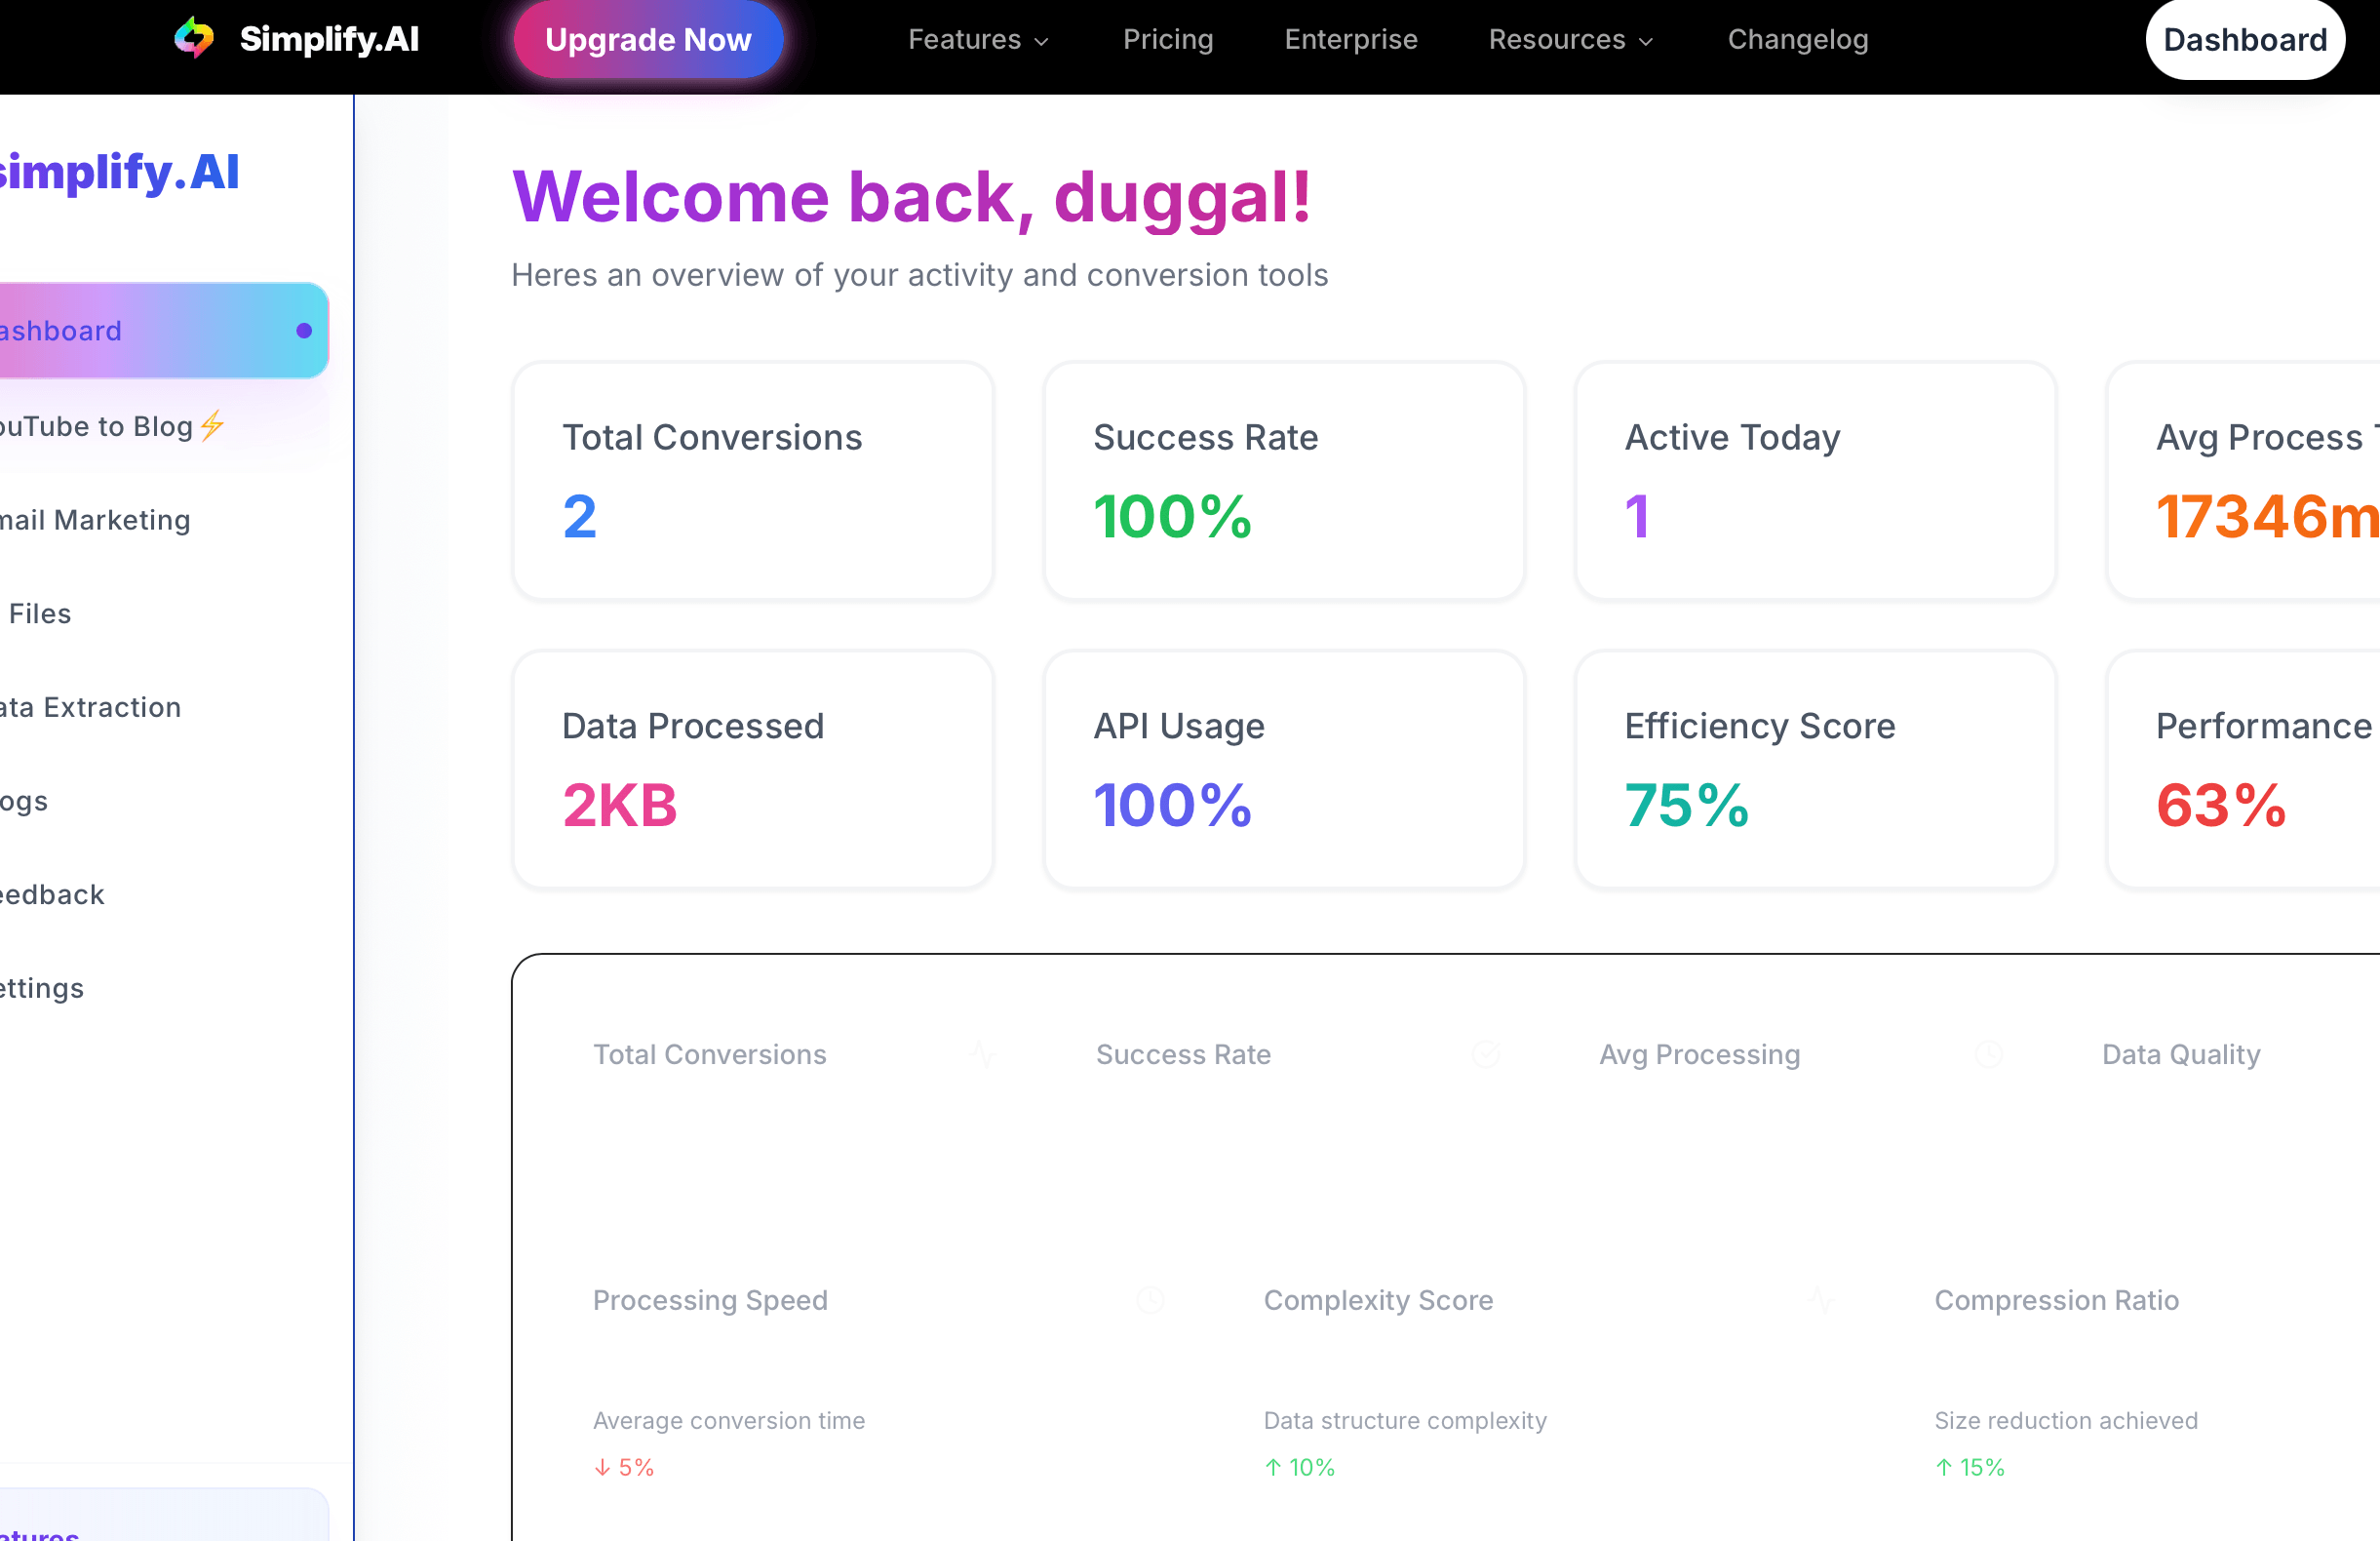The height and width of the screenshot is (1541, 2380).
Task: Open Logs in the sidebar
Action: pyautogui.click(x=164, y=801)
